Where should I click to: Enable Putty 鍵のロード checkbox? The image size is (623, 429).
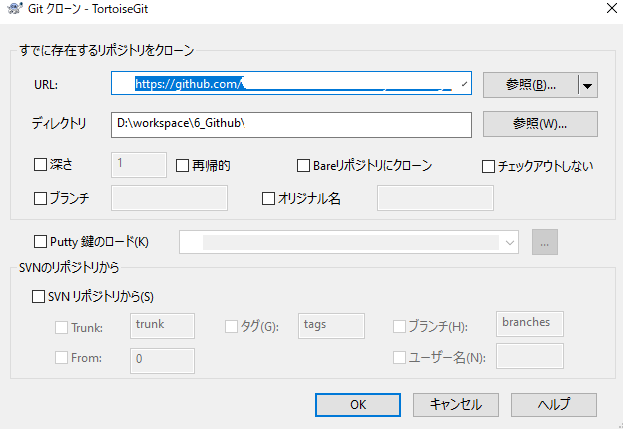41,242
